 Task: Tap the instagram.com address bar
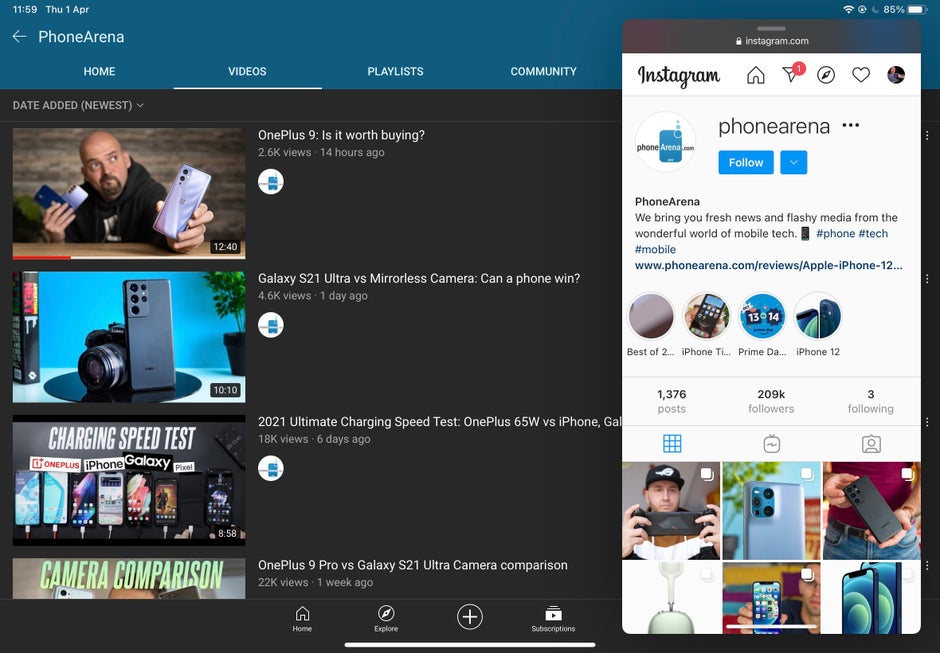tap(772, 41)
